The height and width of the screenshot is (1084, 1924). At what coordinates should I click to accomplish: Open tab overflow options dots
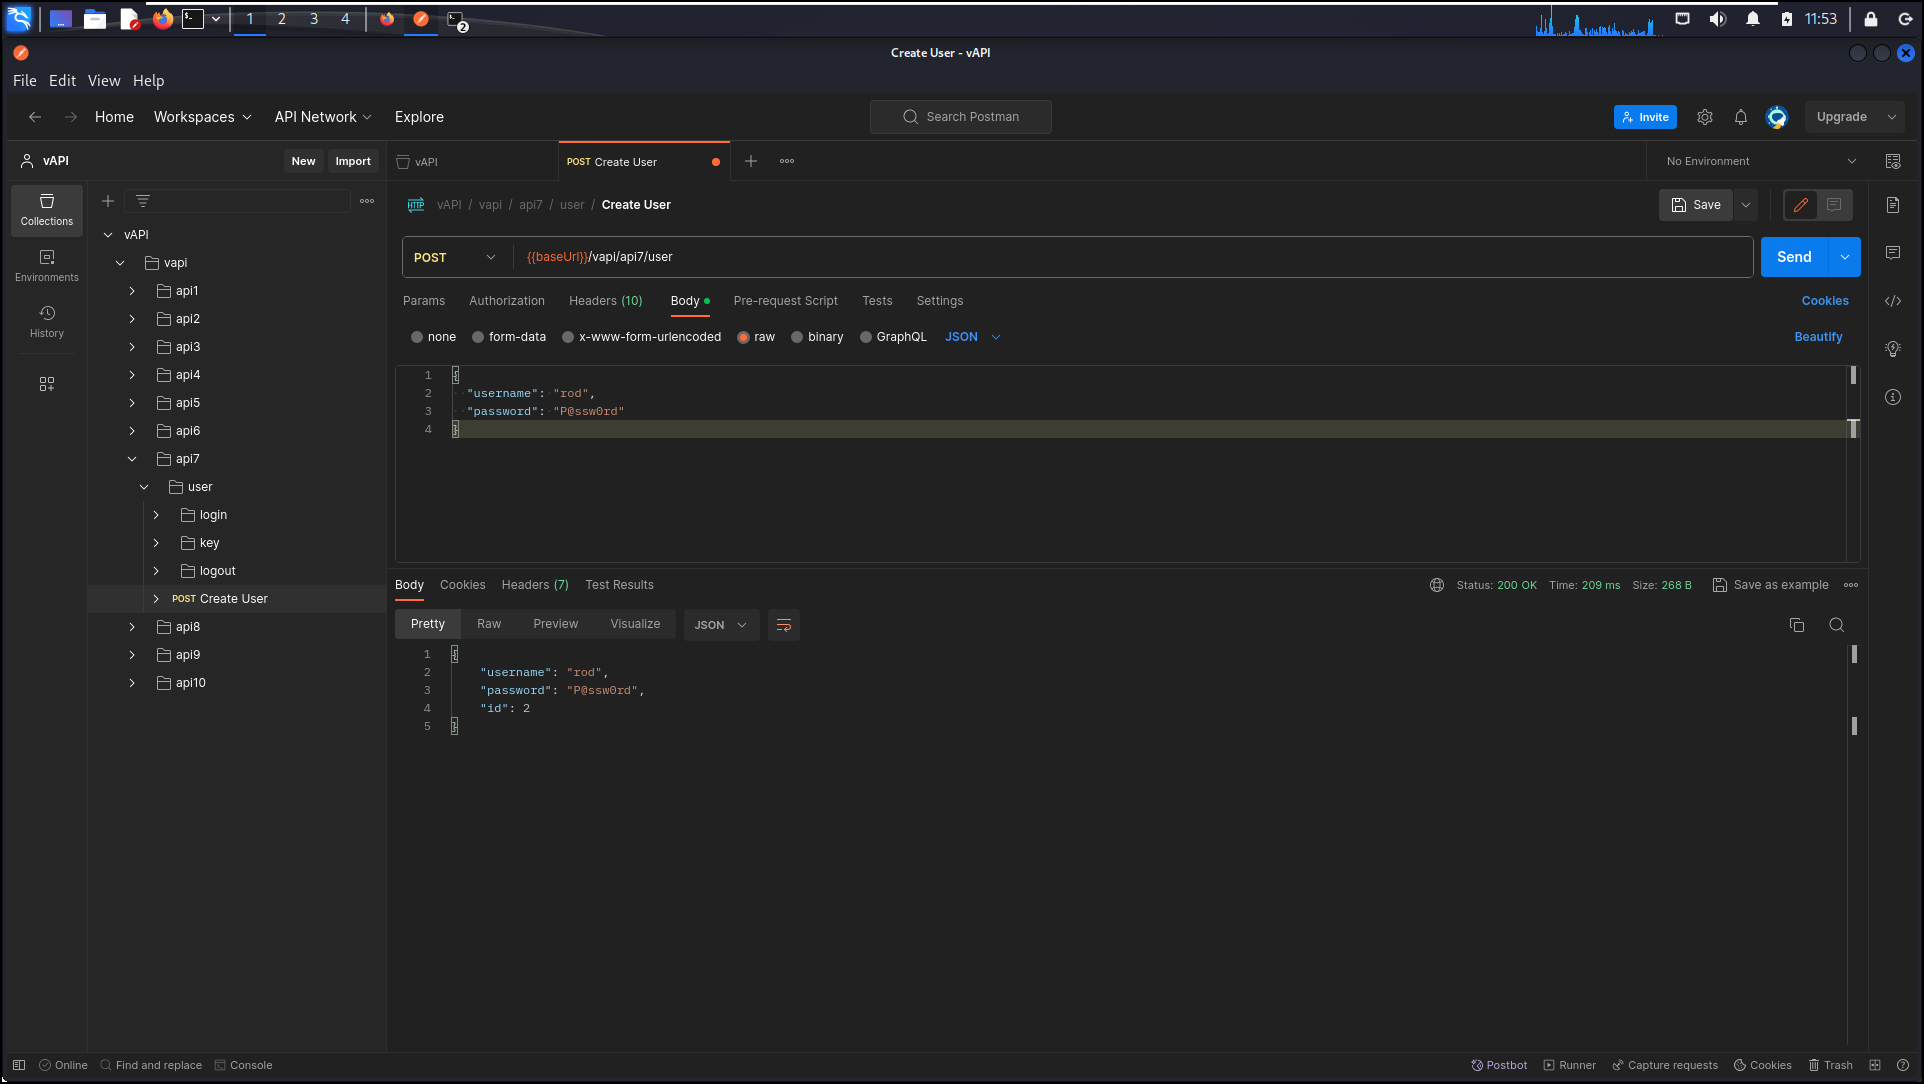[x=787, y=161]
